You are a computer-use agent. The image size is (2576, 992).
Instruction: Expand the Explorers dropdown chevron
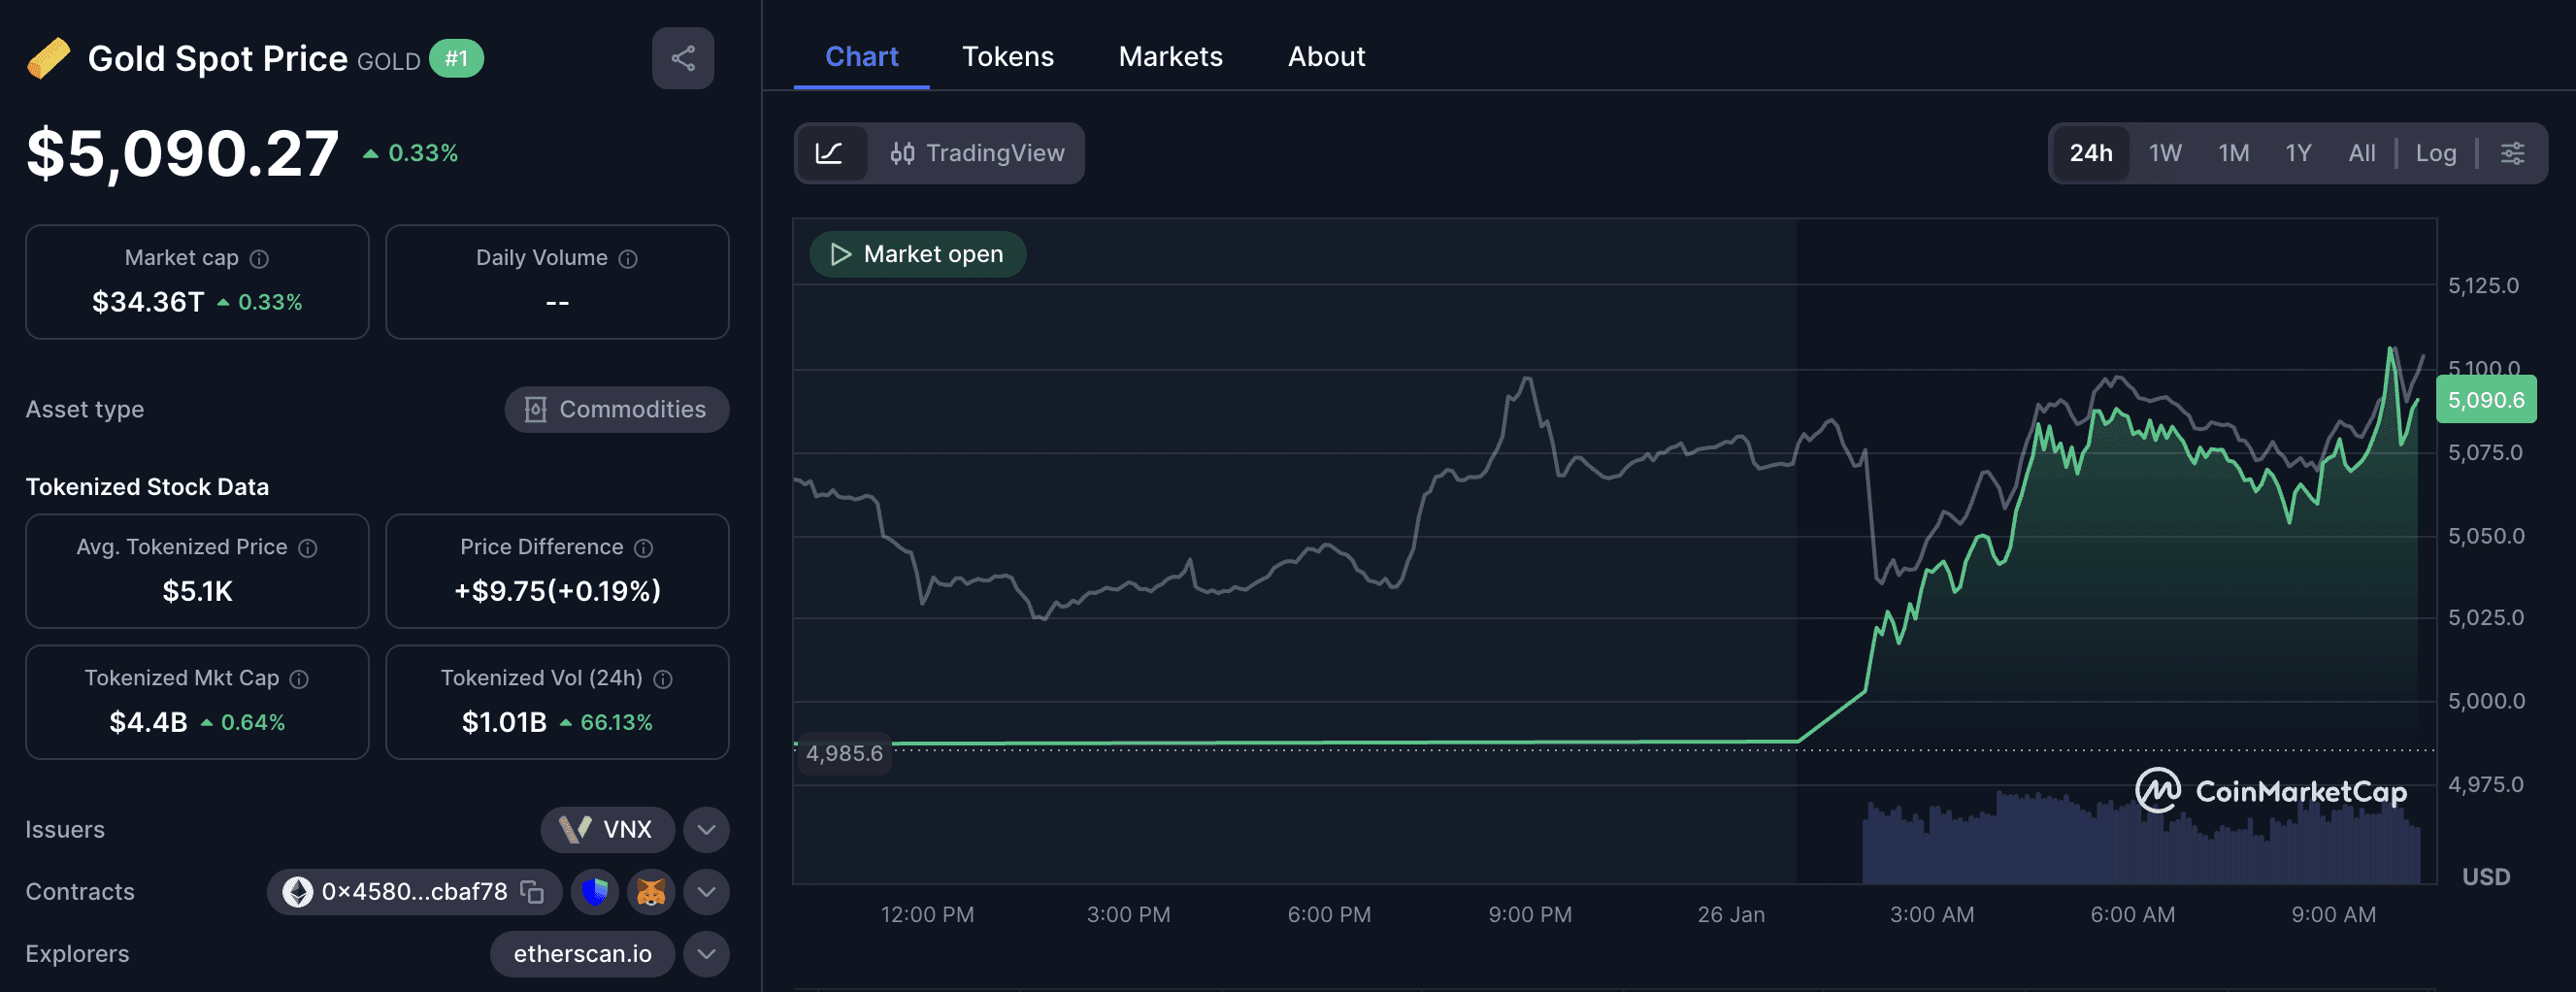coord(706,954)
